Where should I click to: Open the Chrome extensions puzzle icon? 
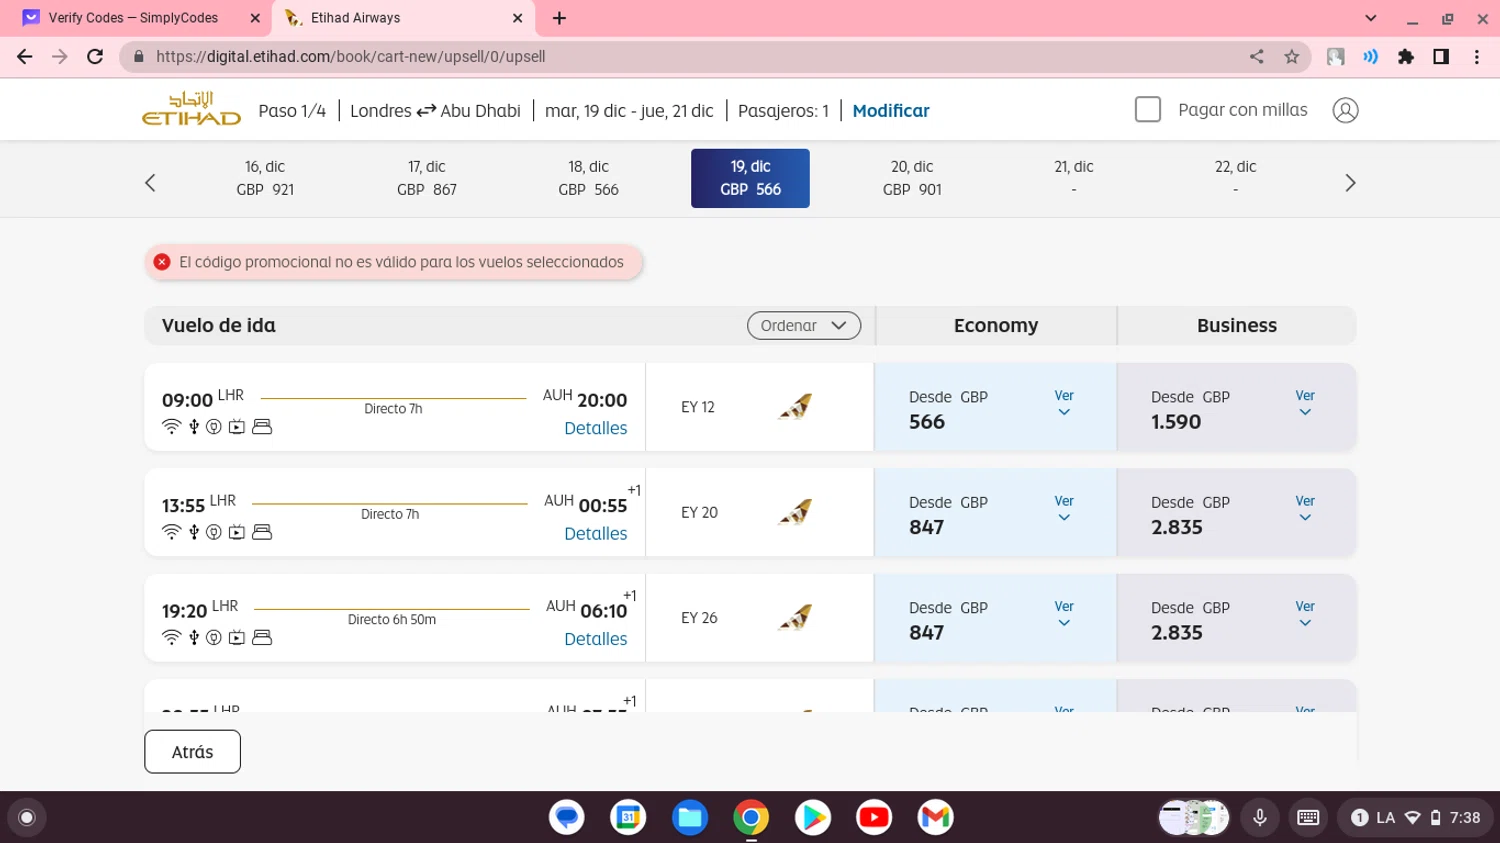pos(1406,57)
